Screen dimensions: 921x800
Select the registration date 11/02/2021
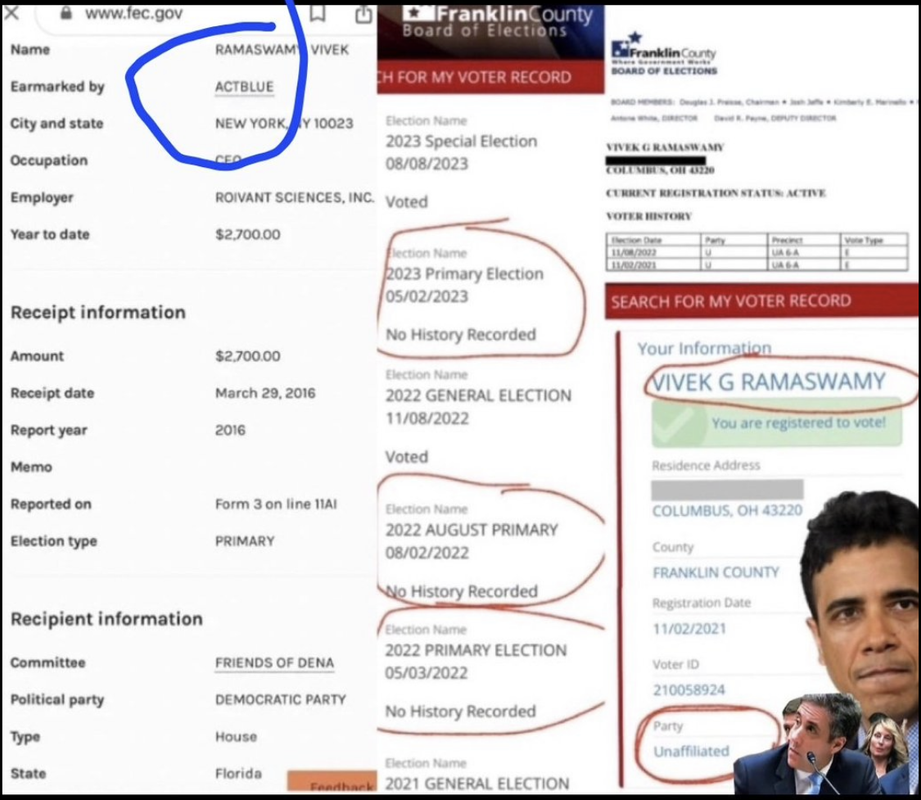point(690,628)
